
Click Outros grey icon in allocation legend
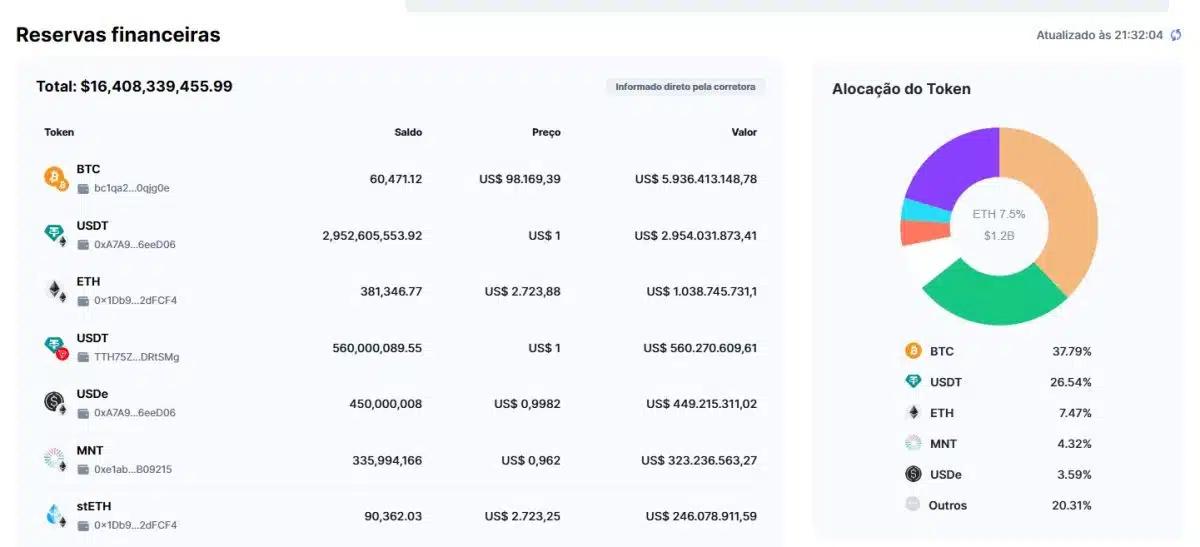[912, 505]
